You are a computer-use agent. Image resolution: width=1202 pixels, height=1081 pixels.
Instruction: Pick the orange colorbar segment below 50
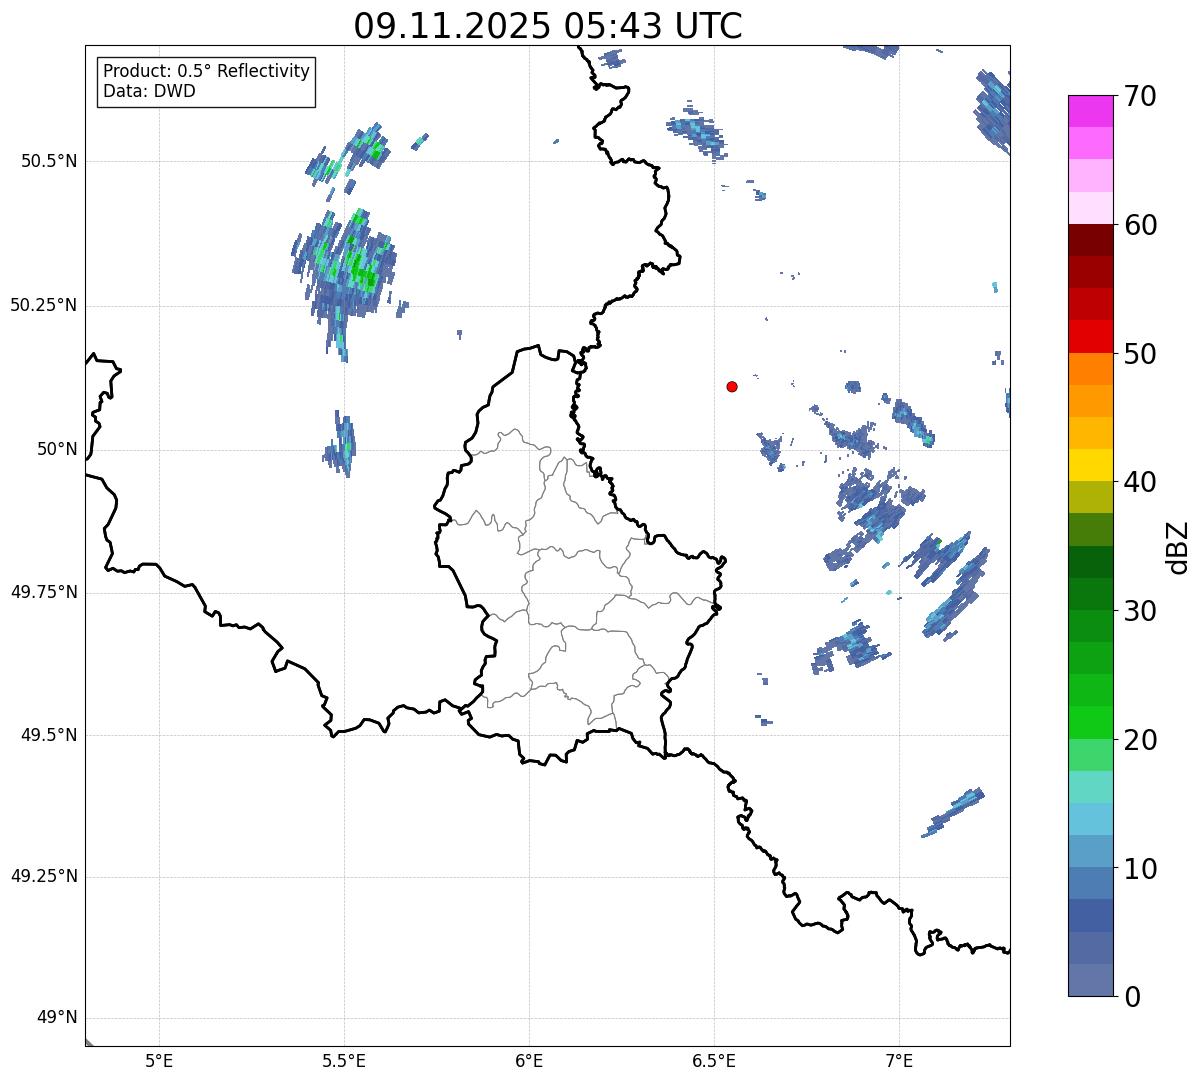1090,369
